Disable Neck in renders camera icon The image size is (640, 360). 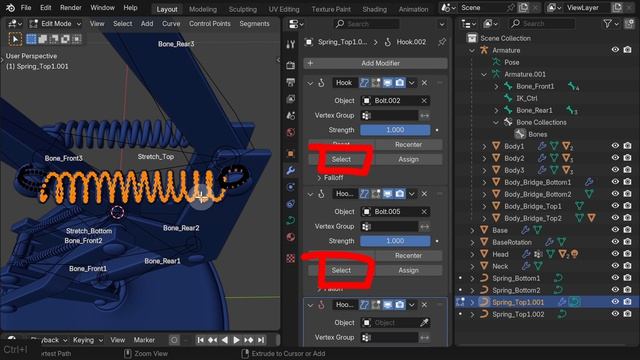(x=627, y=266)
